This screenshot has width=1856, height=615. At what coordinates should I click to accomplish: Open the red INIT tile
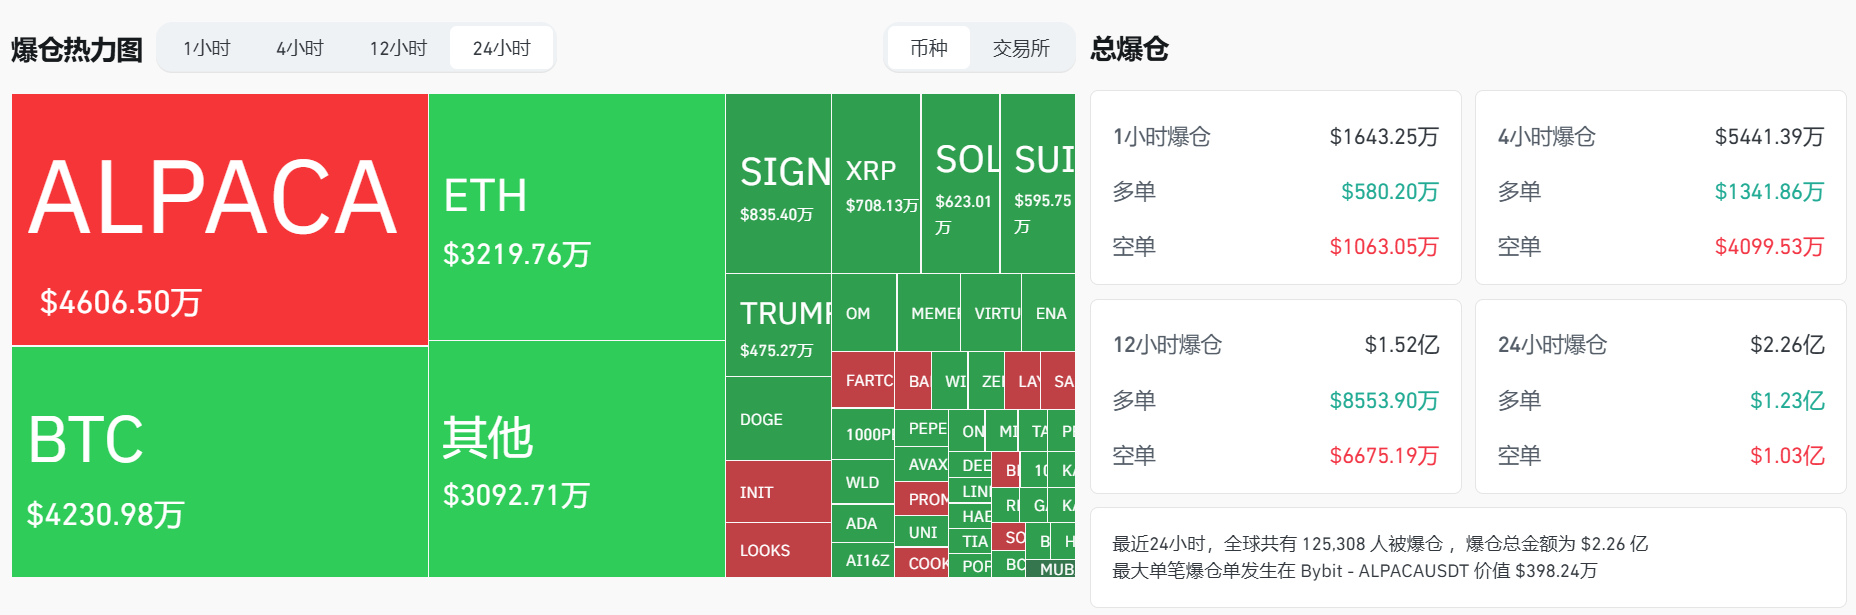tap(778, 492)
